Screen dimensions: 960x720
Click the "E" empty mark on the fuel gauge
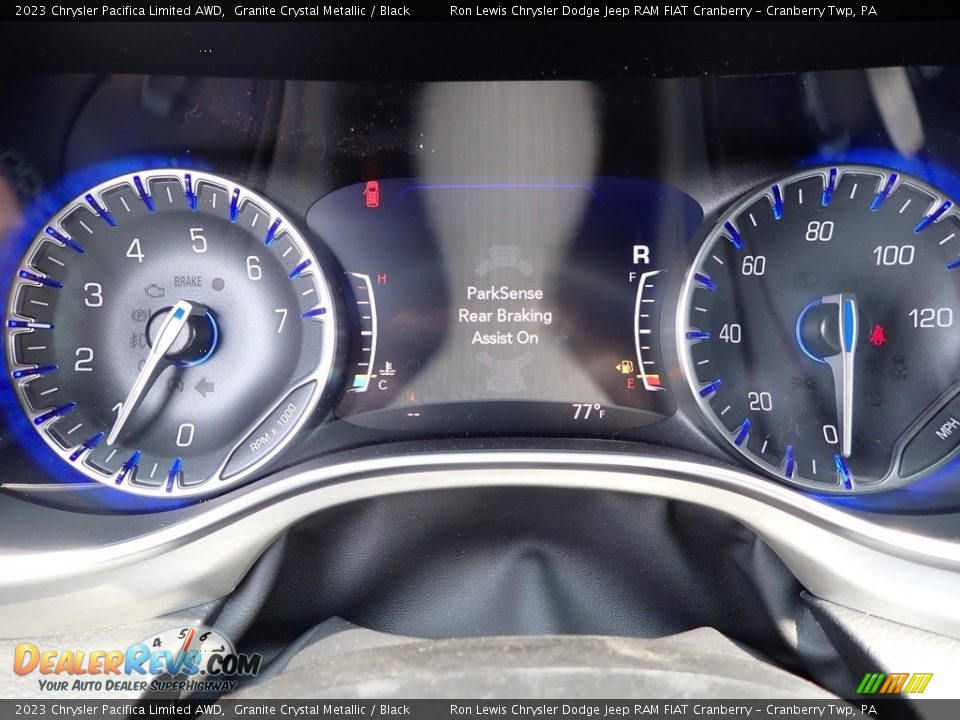[631, 384]
